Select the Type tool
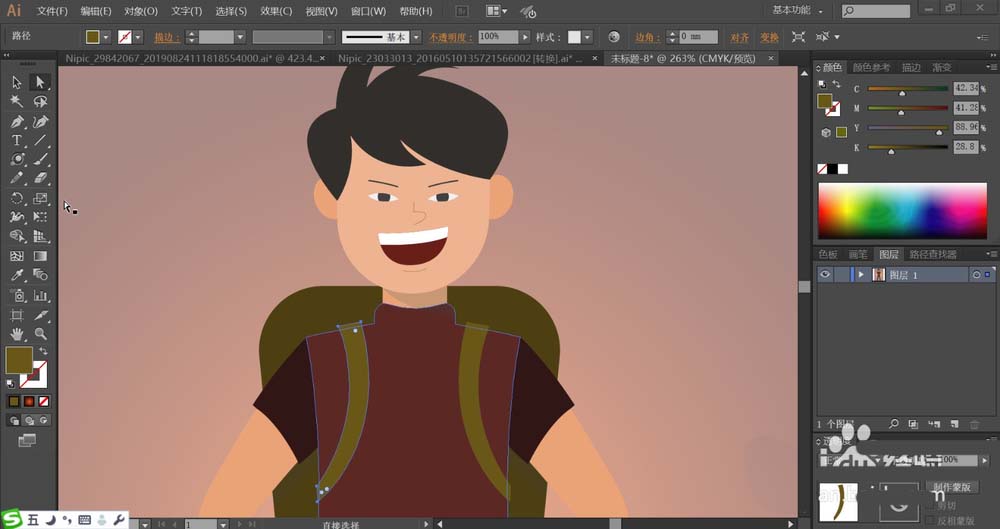This screenshot has width=1000, height=529. [17, 140]
